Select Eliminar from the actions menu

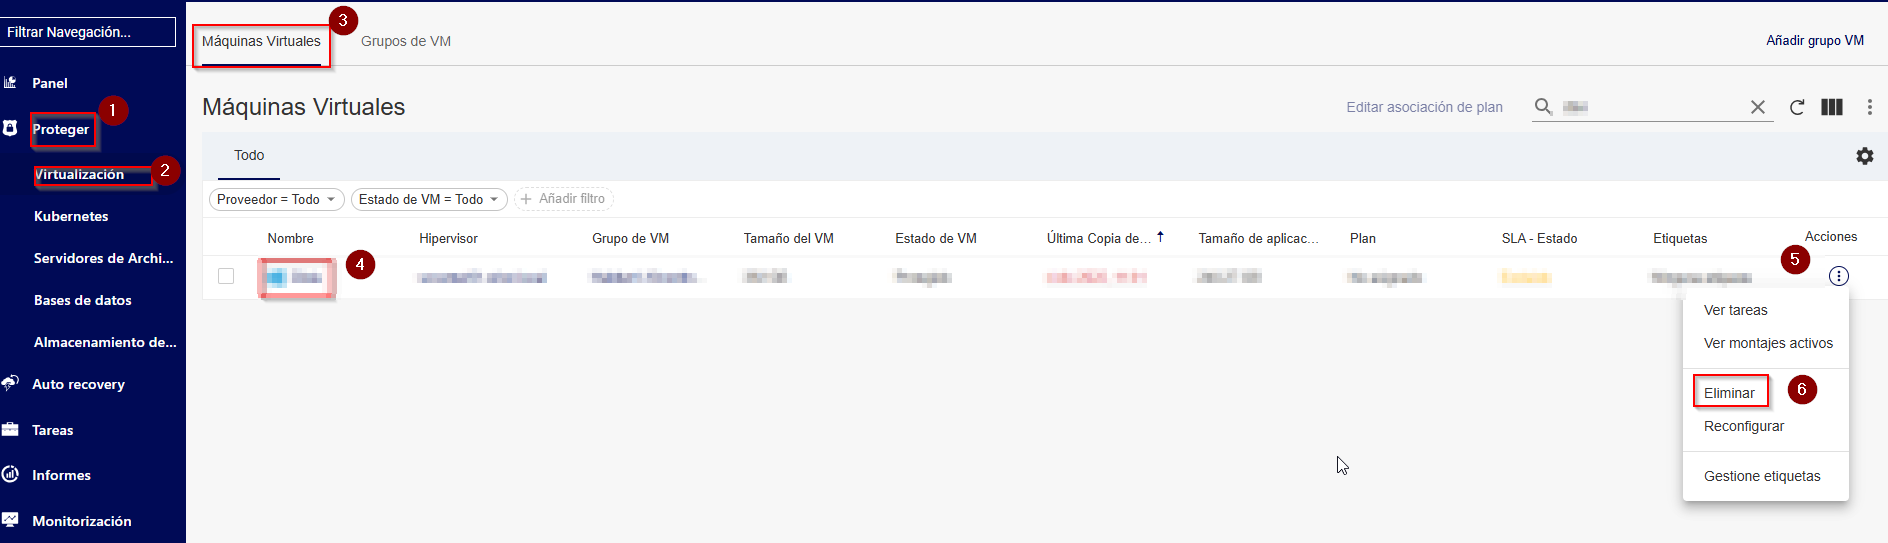point(1729,393)
